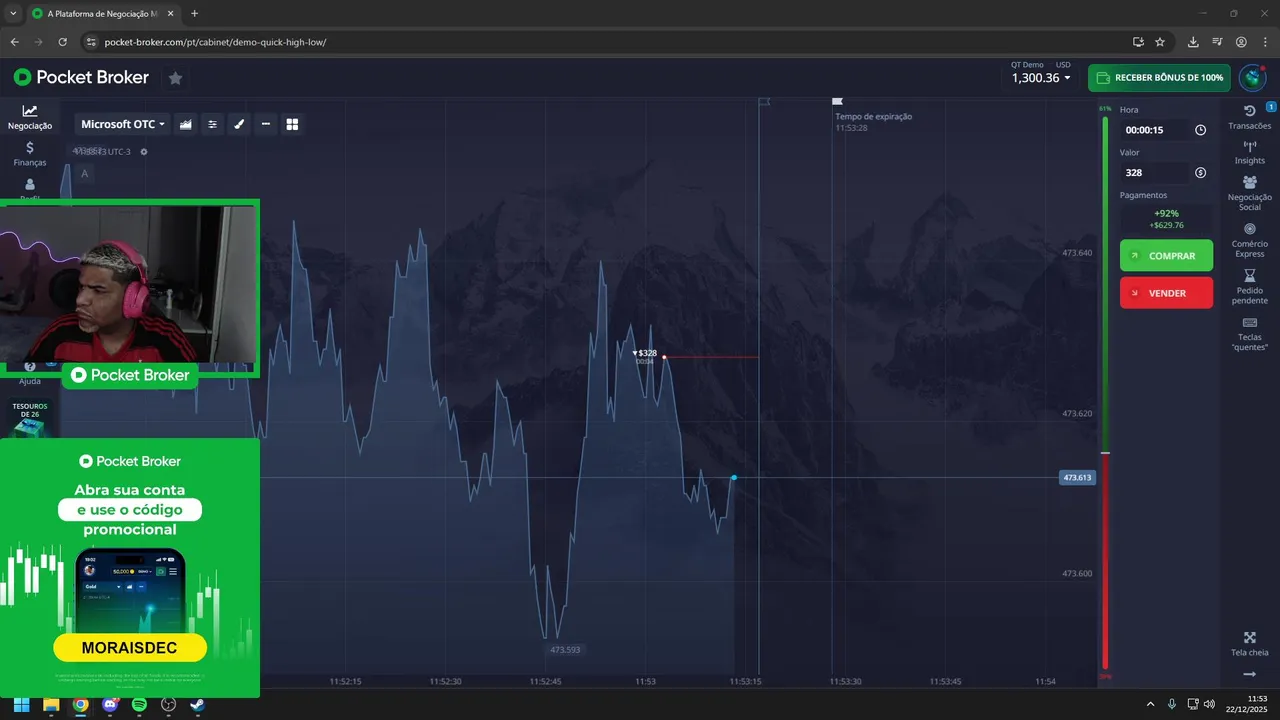Click the clock icon beside Hora
Screen dimensions: 1280x720
[x=1200, y=130]
